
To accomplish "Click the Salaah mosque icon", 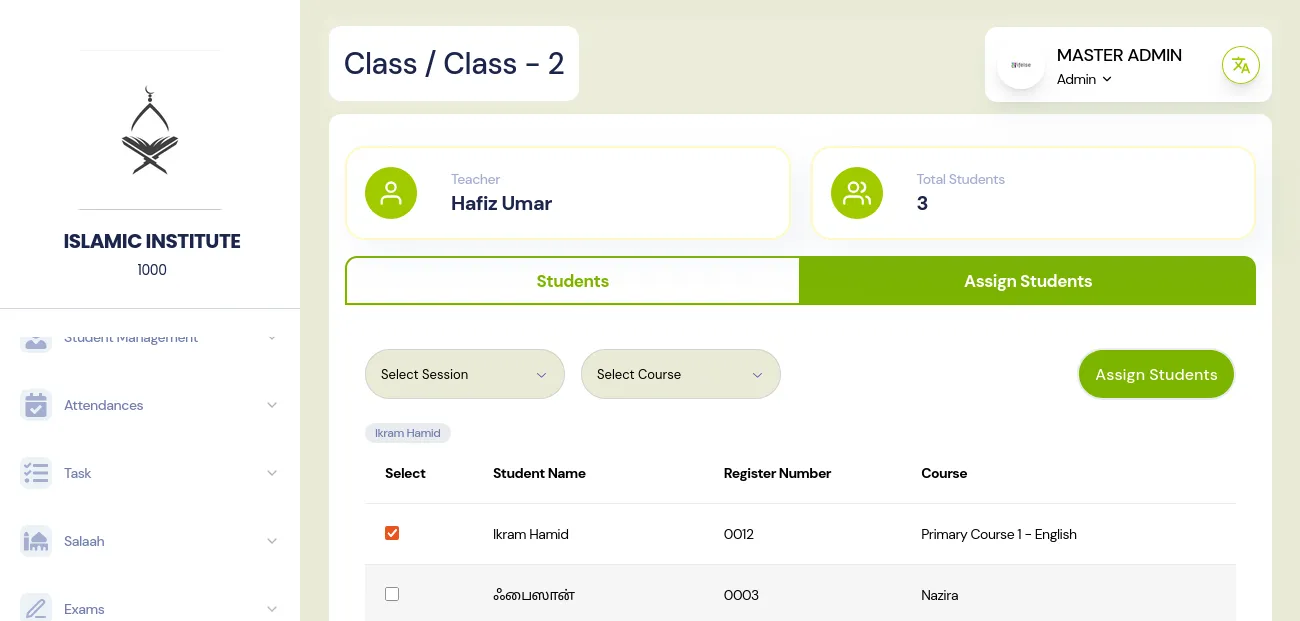I will (36, 541).
